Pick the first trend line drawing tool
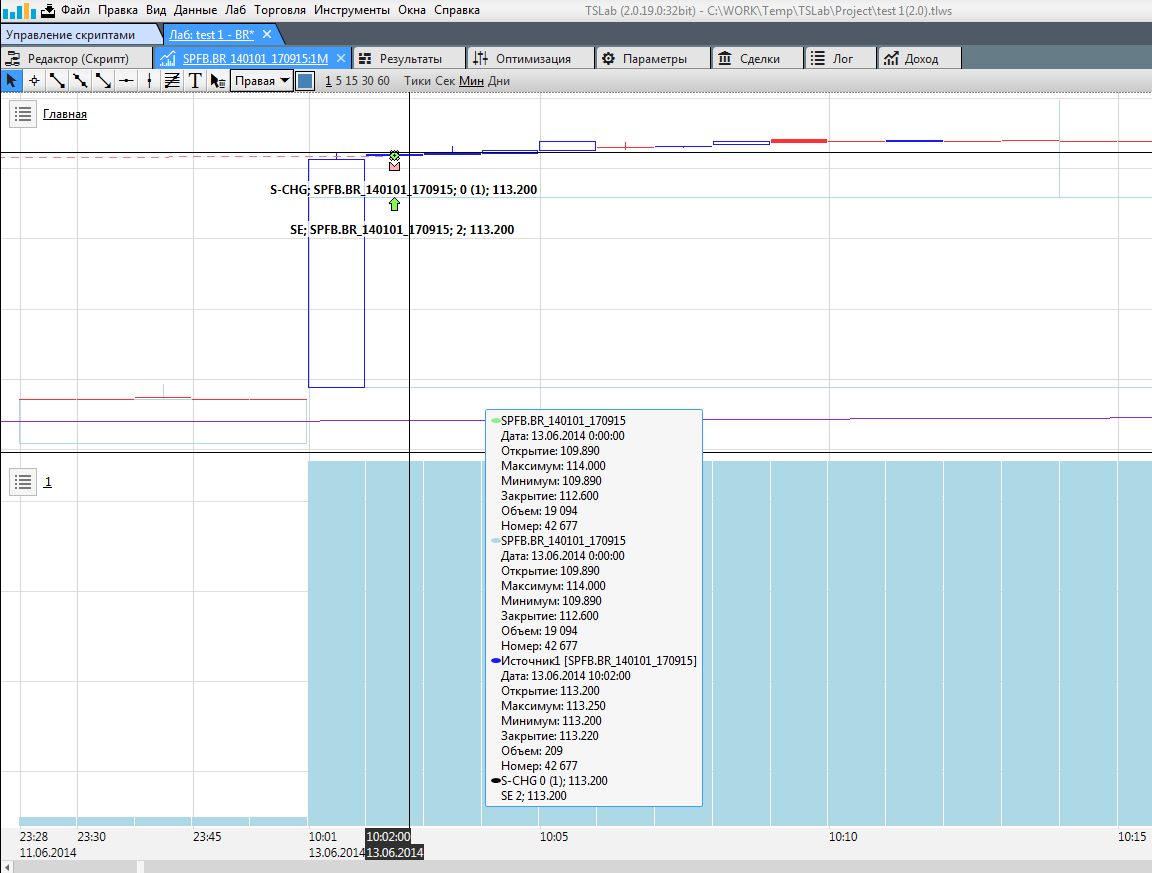Screen dimensions: 1152x873 point(57,81)
